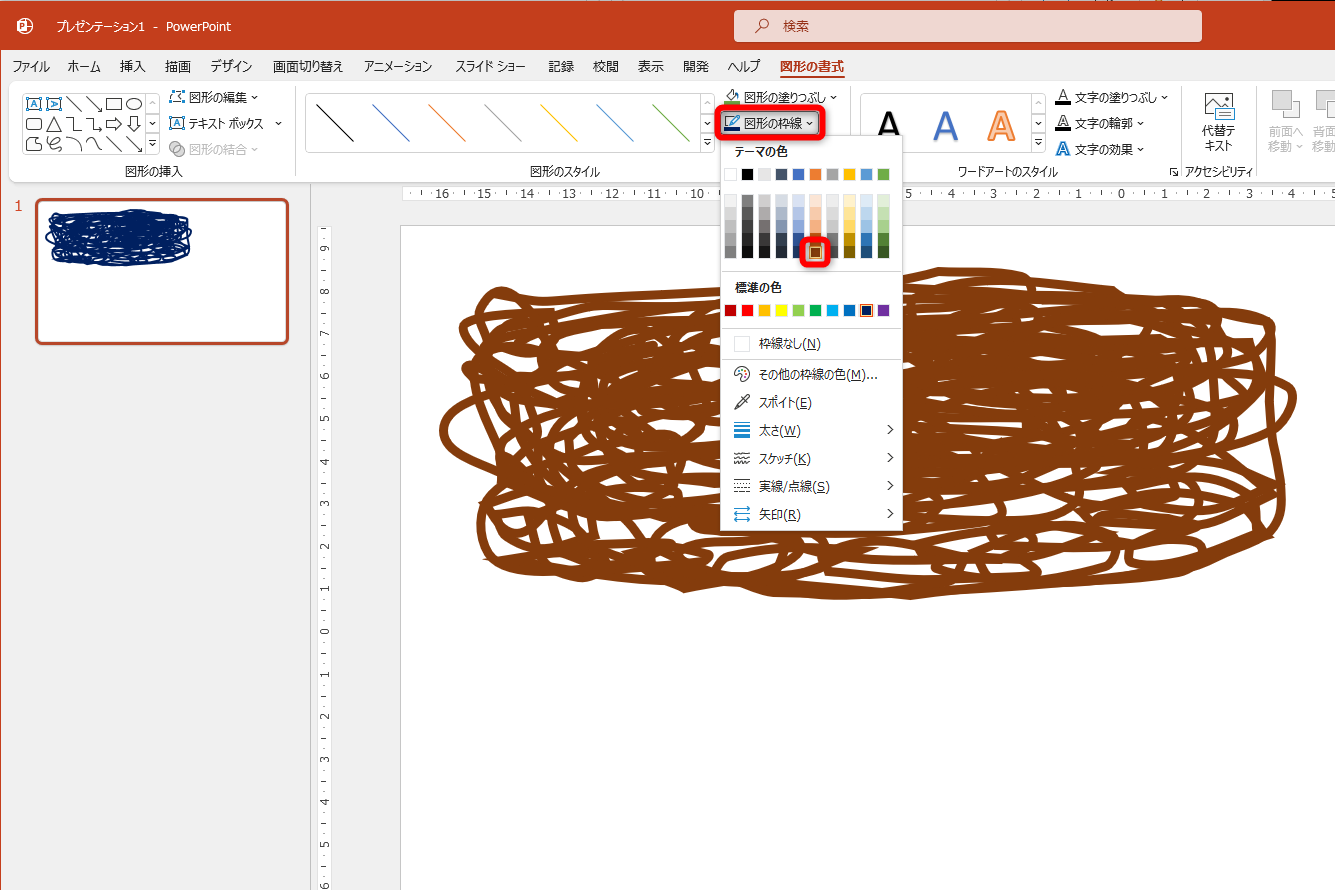
Task: Choose the purple standard color swatch
Action: click(883, 310)
